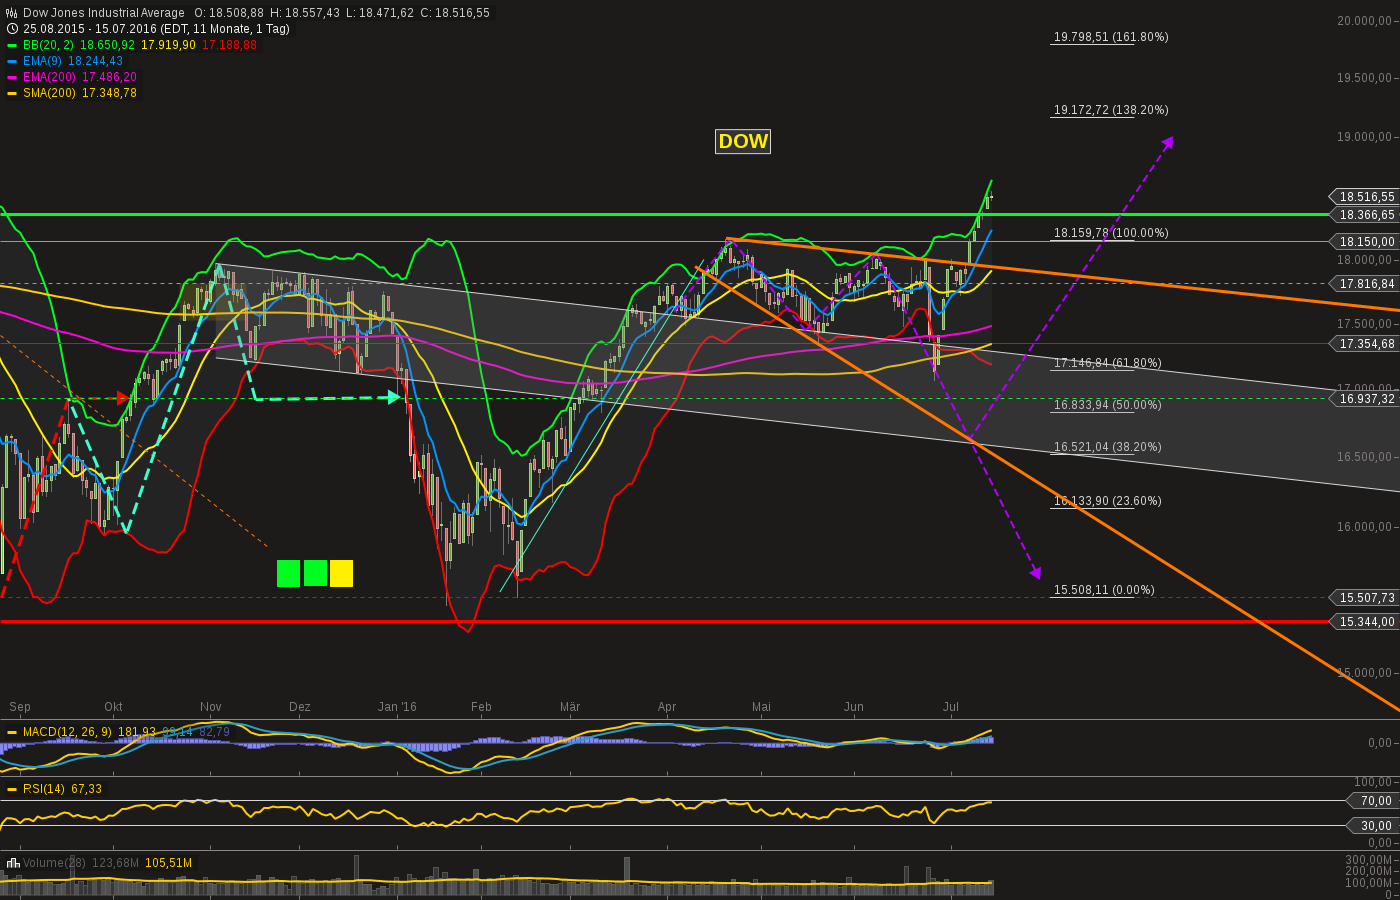Select the 16.521,04 (38.20%) Fibonacci label
The height and width of the screenshot is (900, 1400).
(x=1108, y=447)
